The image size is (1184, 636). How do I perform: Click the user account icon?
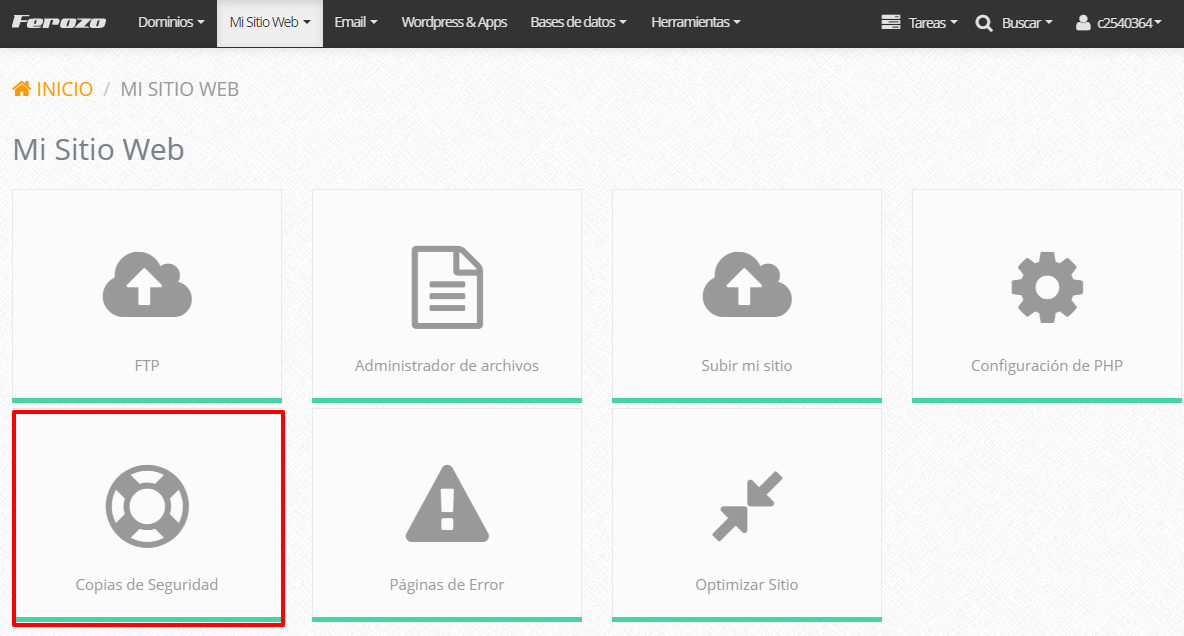click(1083, 23)
